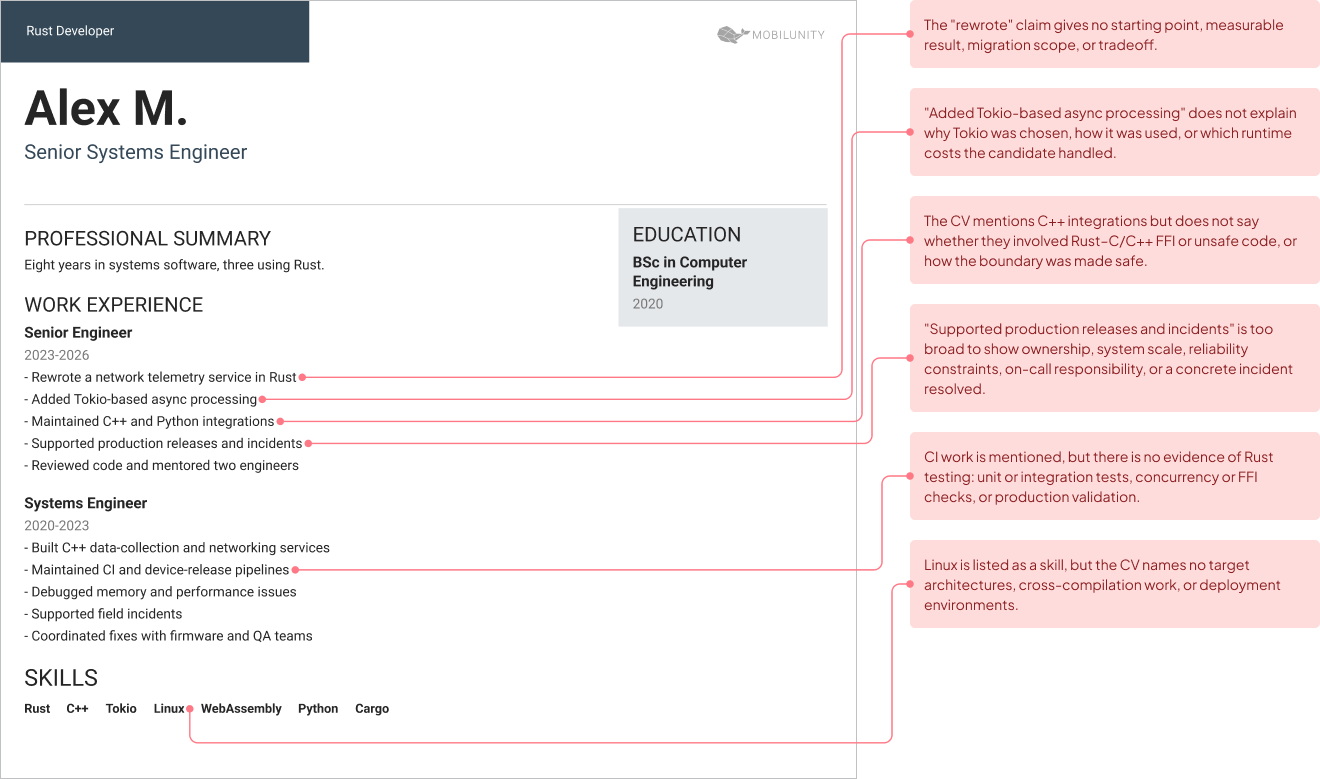The width and height of the screenshot is (1320, 779).
Task: Select "Maintained C++ and Python integrations" bullet
Action: [x=149, y=421]
